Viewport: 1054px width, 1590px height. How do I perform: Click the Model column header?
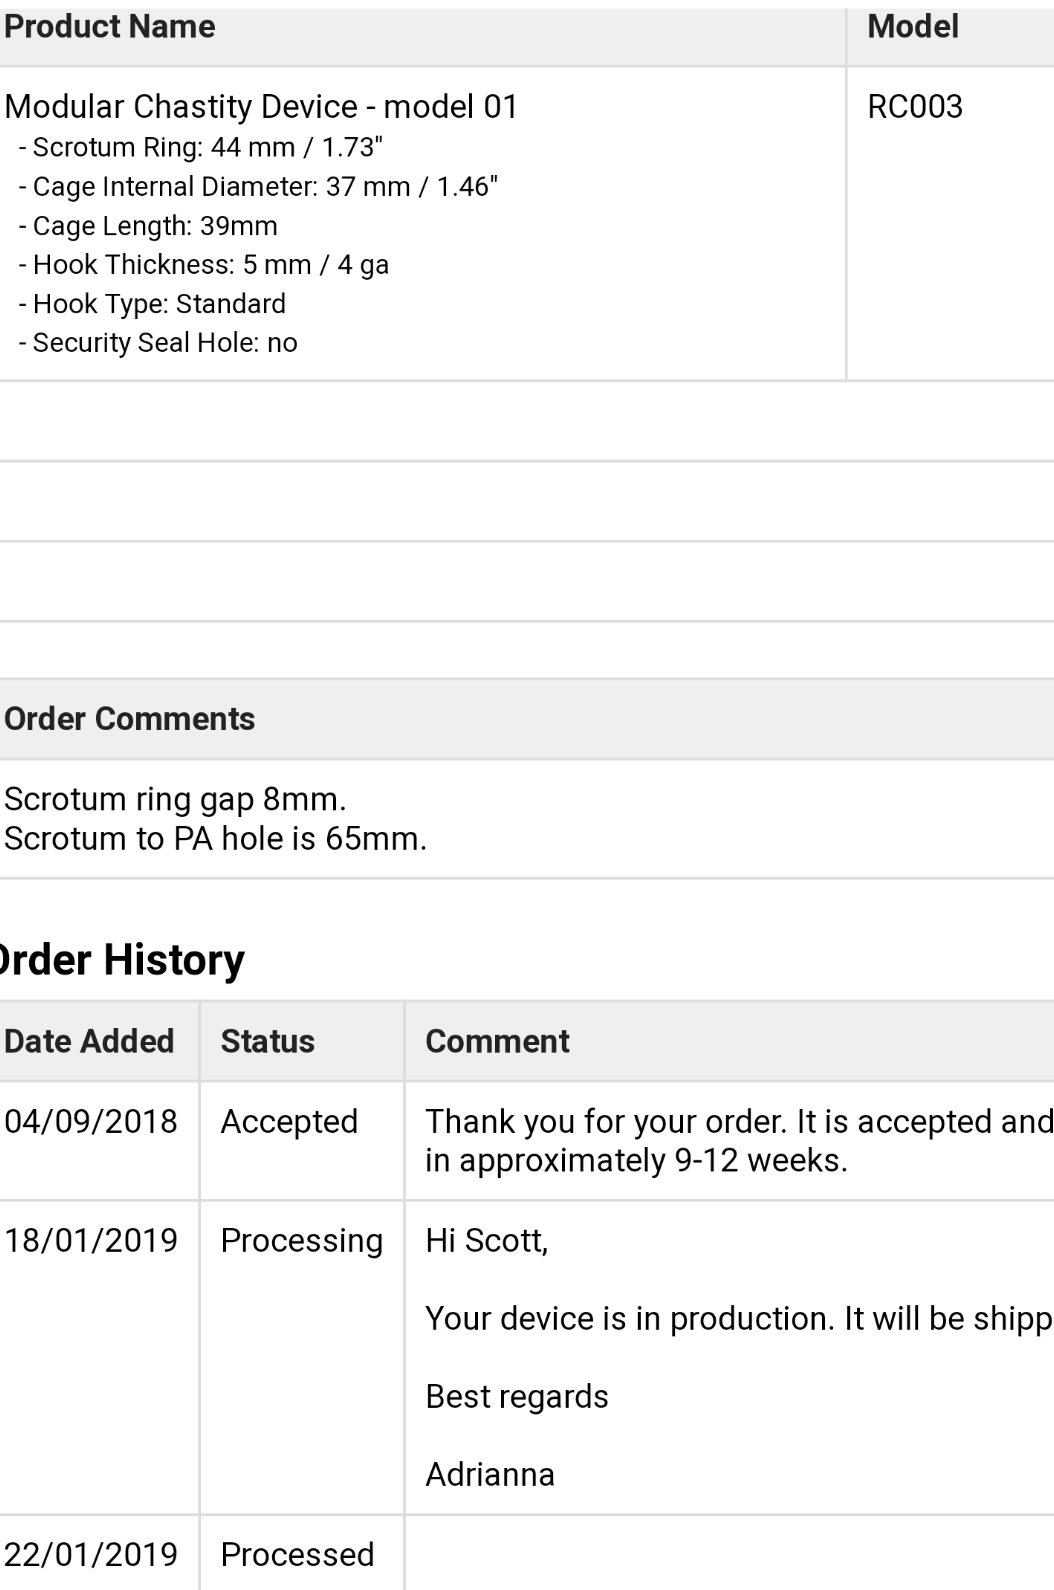913,27
